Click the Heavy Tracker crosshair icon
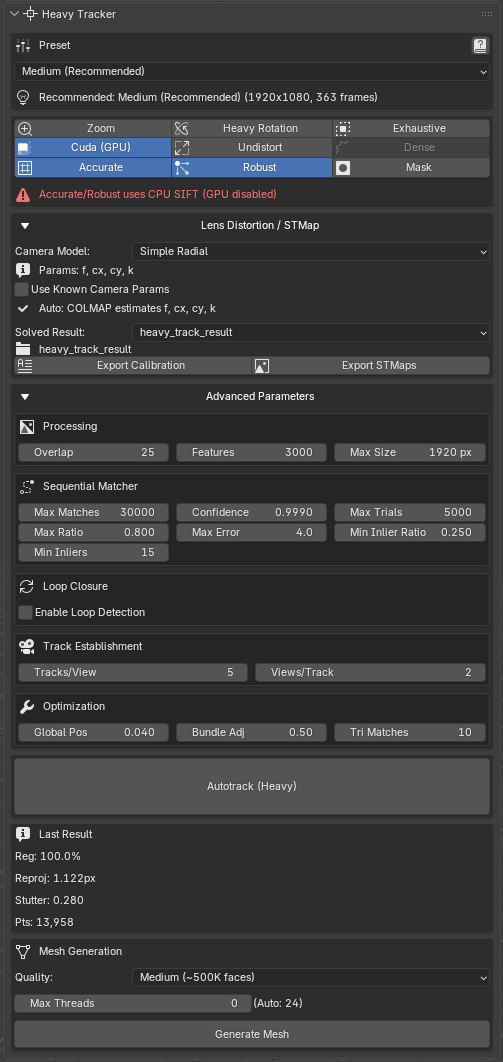503x1062 pixels. 30,14
